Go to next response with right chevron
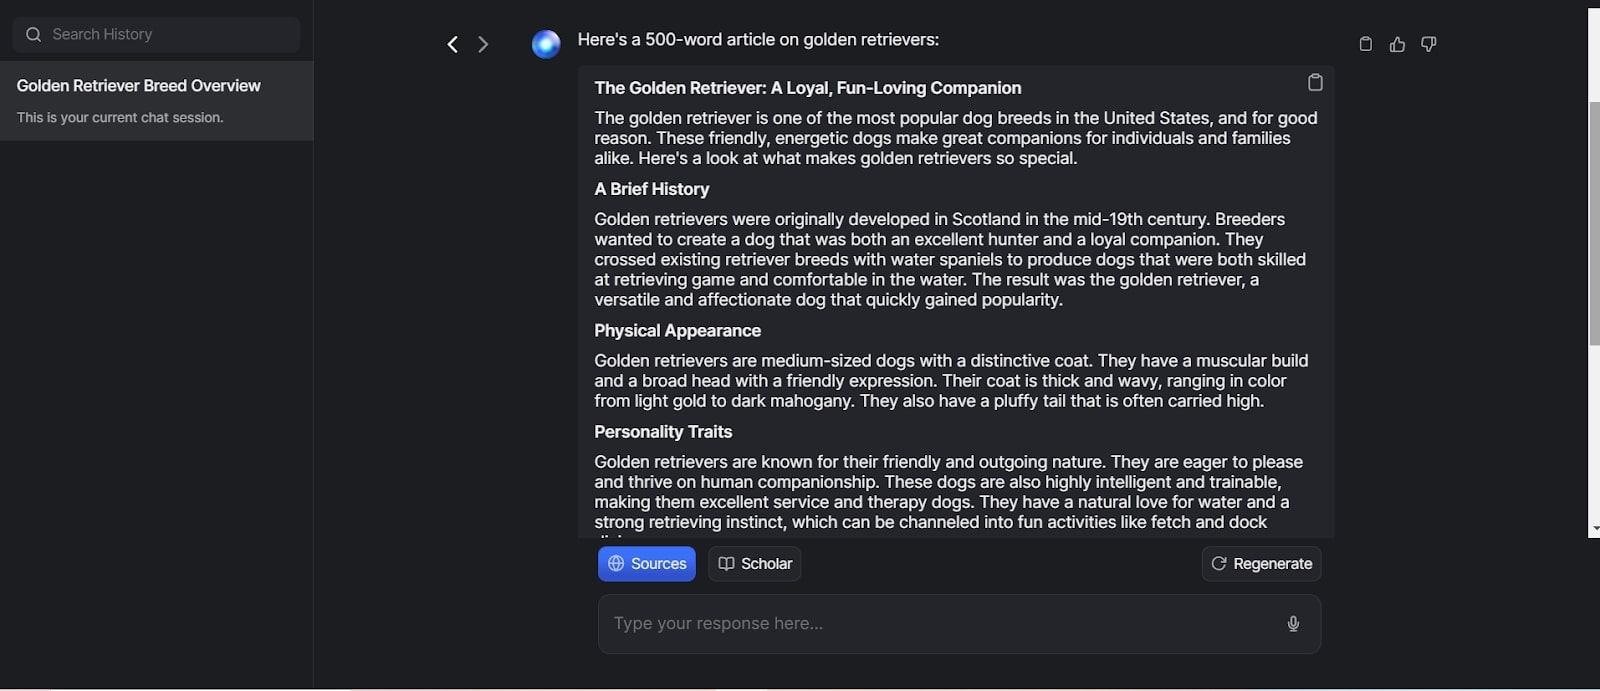This screenshot has height=691, width=1600. pyautogui.click(x=483, y=44)
